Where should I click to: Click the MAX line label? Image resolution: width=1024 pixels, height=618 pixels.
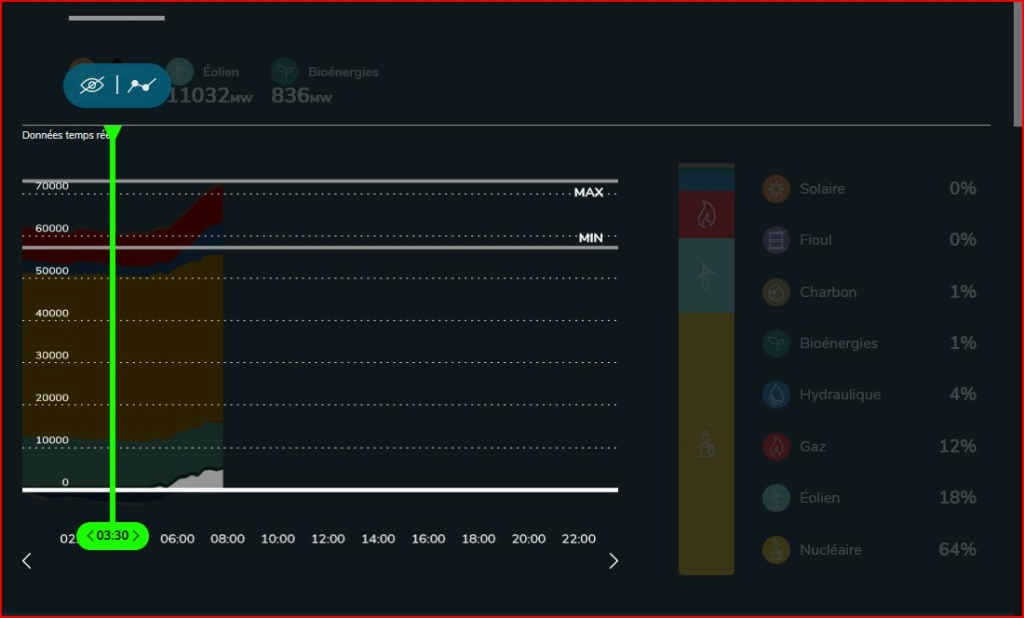[x=588, y=193]
